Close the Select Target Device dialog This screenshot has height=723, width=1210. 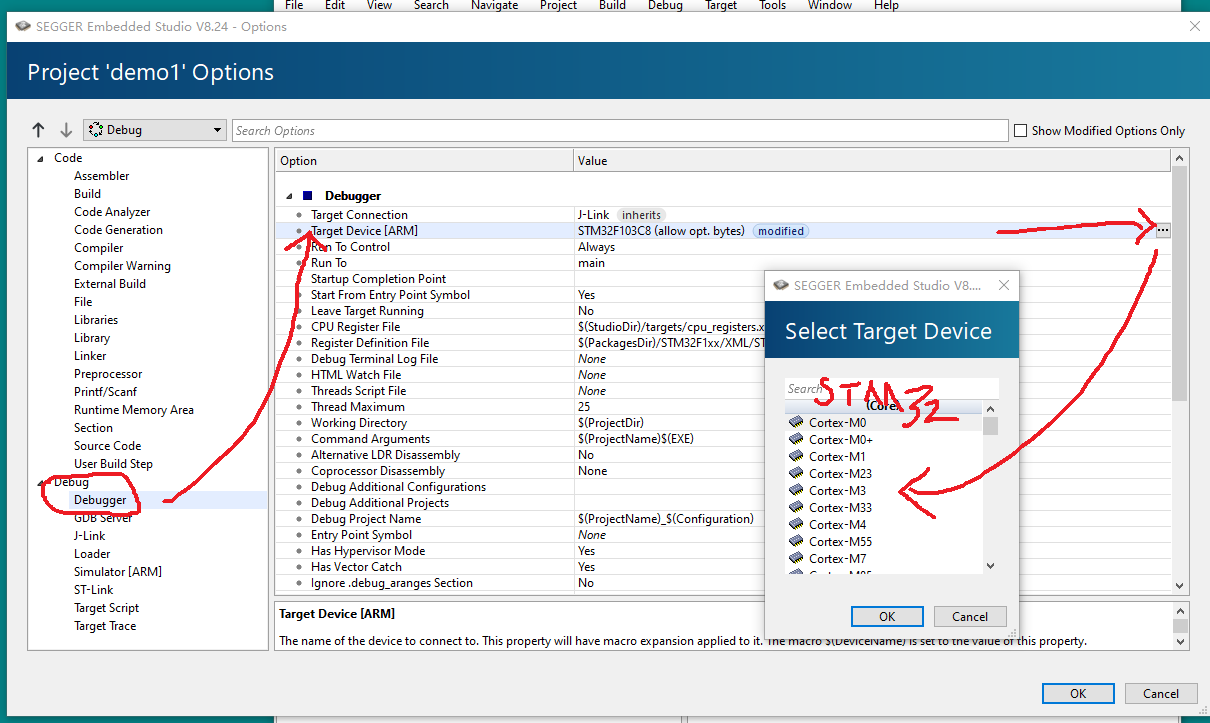(1004, 285)
